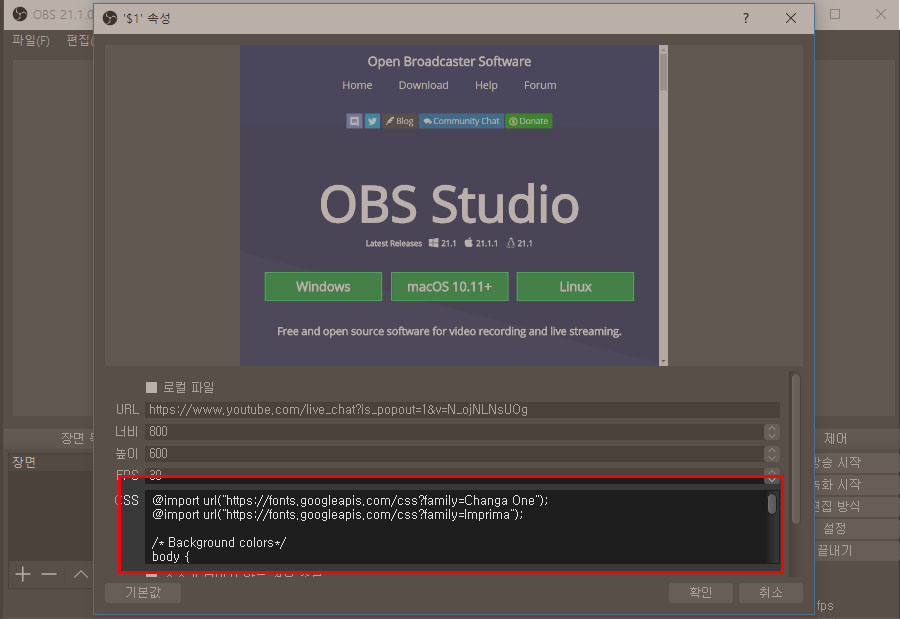Click the Windows 21.1 release label

point(443,243)
